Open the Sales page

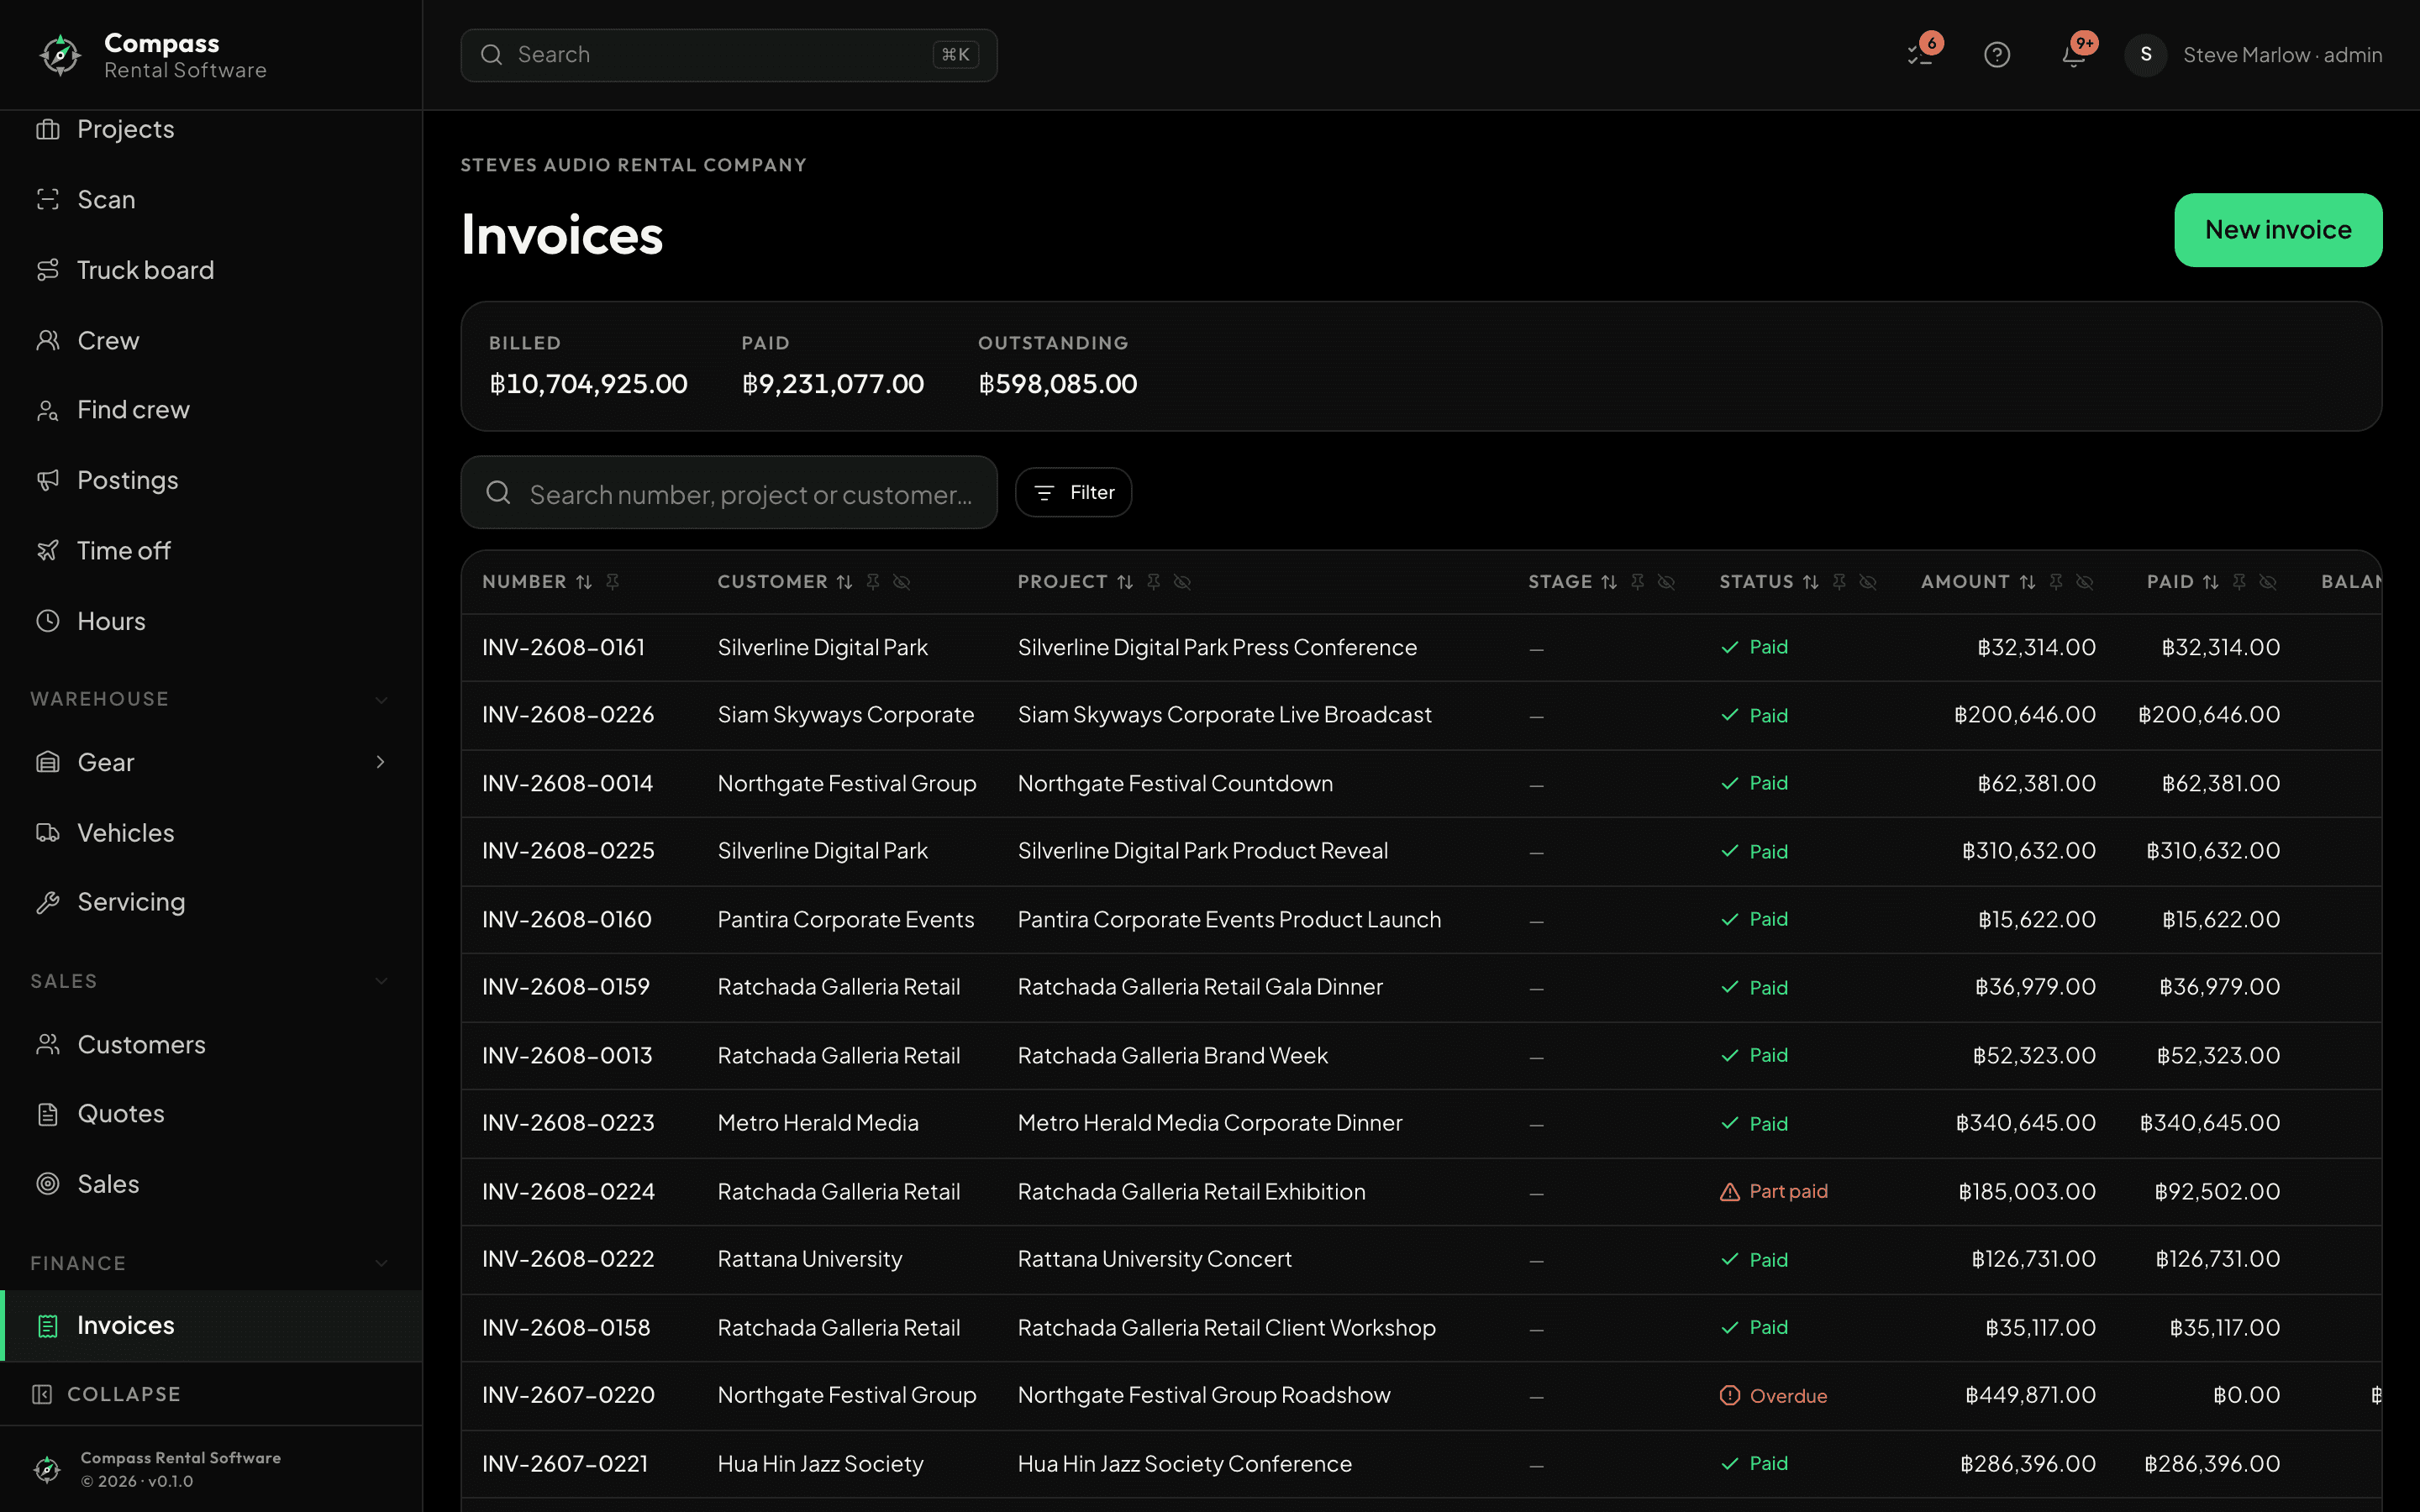click(211, 1184)
